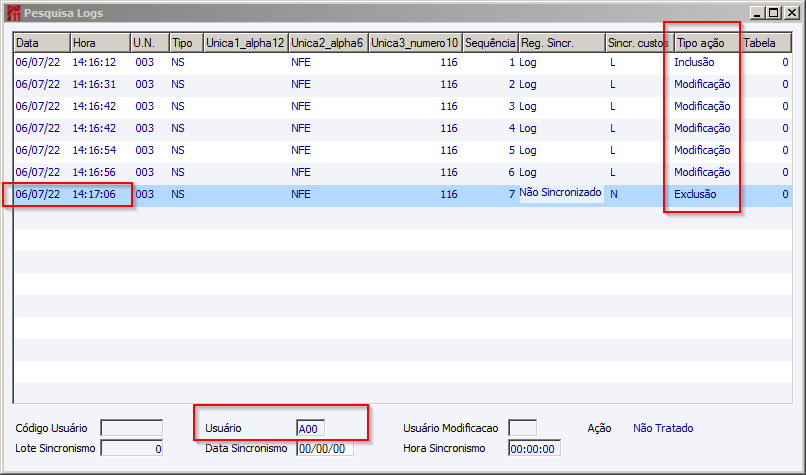Click the Não Tratado action value

663,428
